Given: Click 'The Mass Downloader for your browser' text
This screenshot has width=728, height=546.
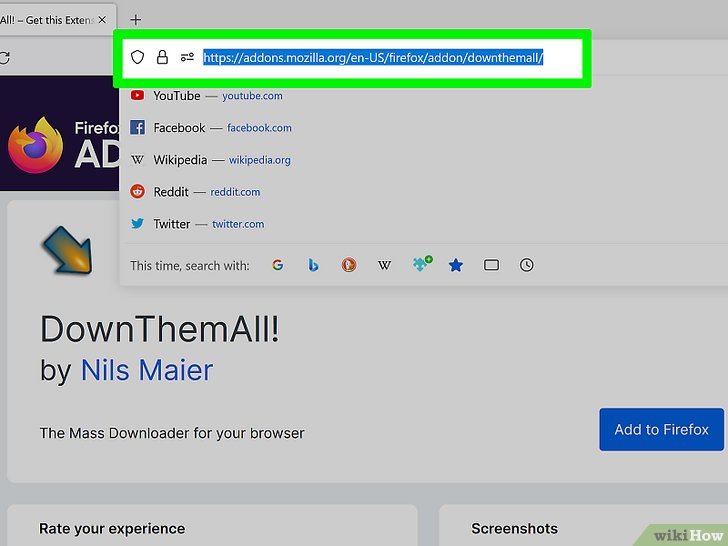Looking at the screenshot, I should [172, 433].
